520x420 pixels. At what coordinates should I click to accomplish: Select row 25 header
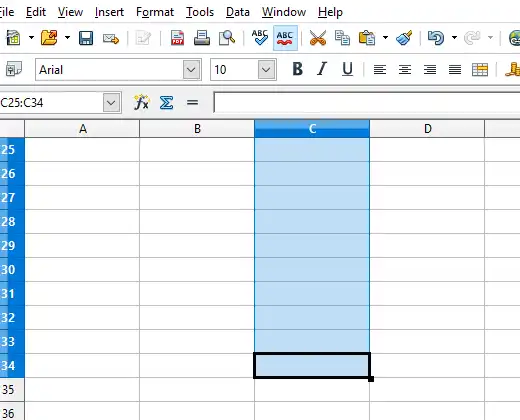coord(12,150)
